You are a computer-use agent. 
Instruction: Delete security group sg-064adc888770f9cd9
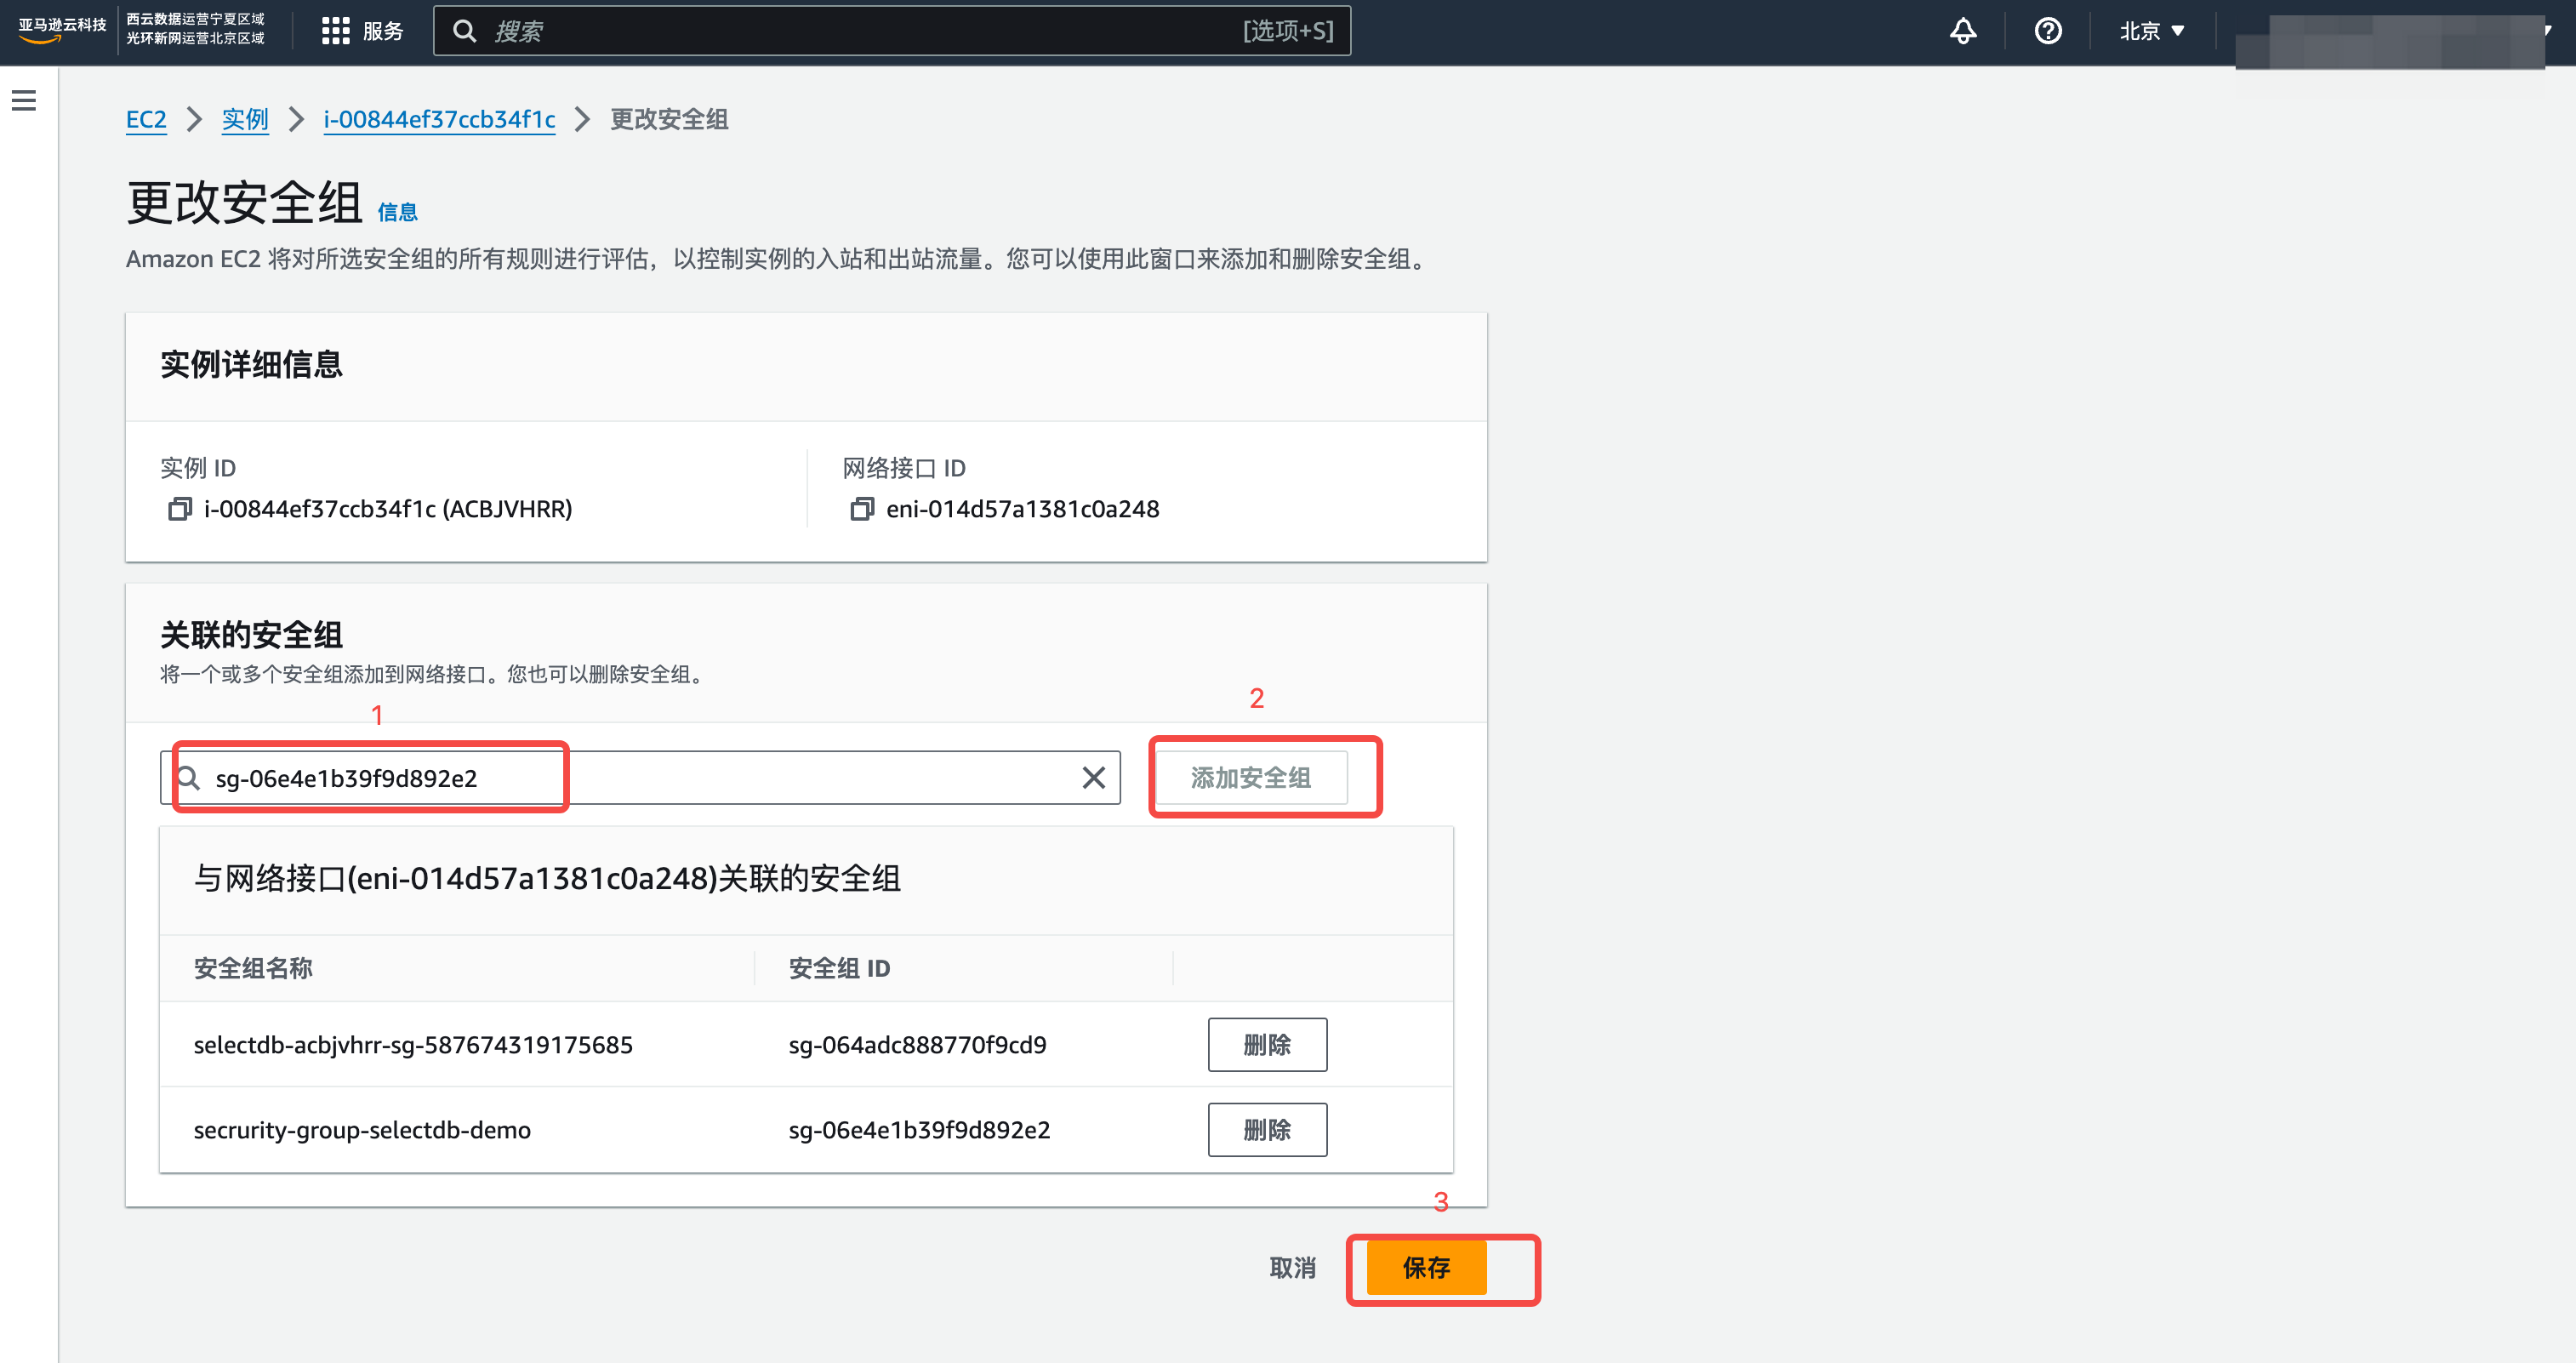pos(1267,1045)
